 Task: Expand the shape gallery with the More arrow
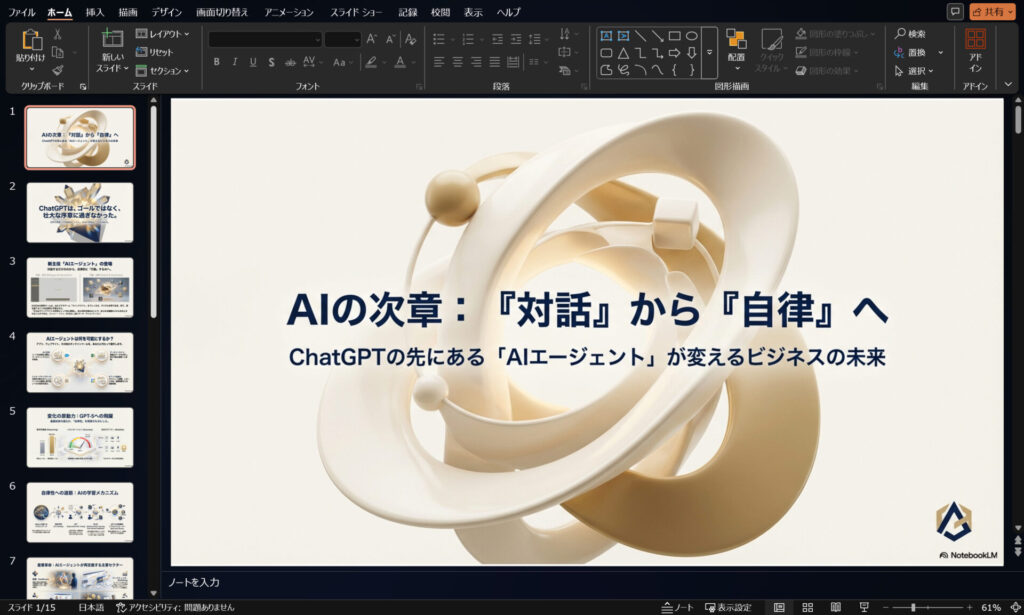pos(709,52)
